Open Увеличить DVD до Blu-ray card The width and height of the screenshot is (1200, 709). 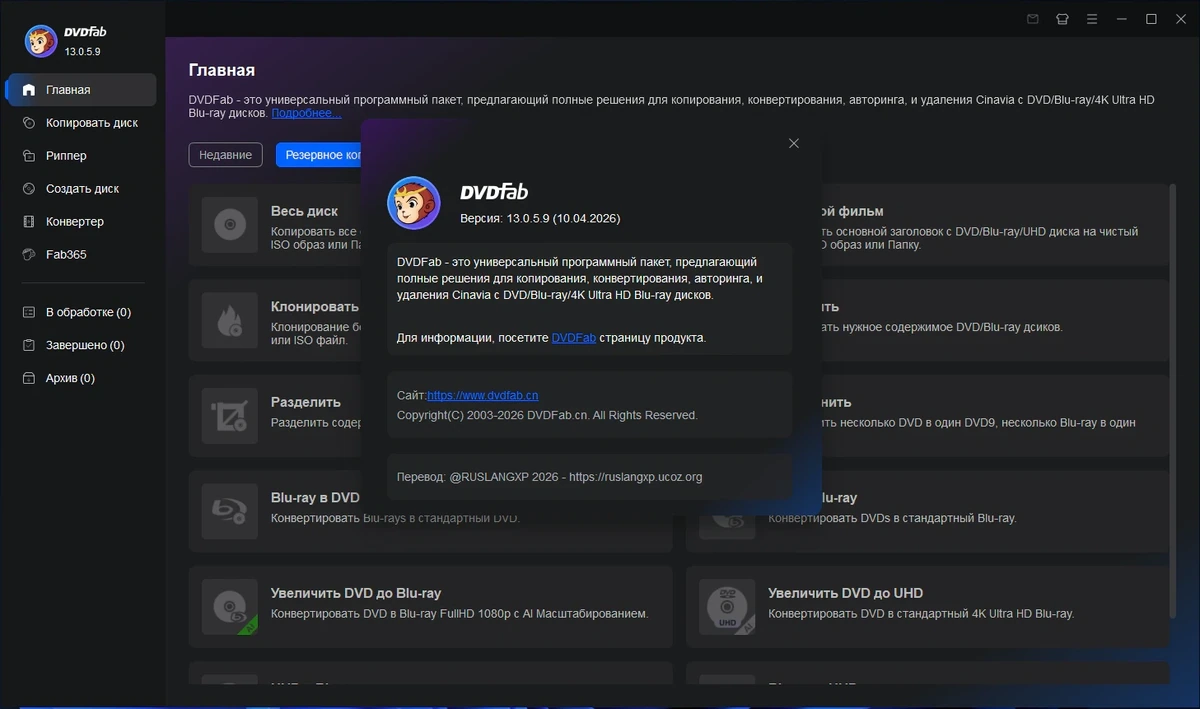[431, 607]
